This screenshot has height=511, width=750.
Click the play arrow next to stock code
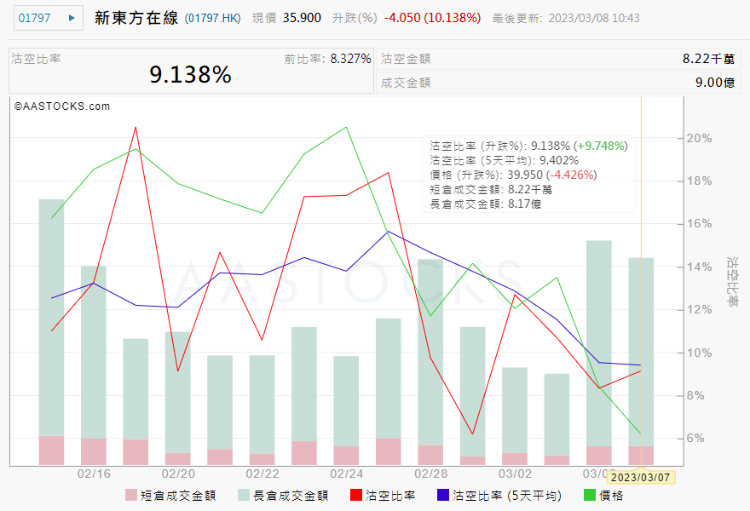click(72, 18)
